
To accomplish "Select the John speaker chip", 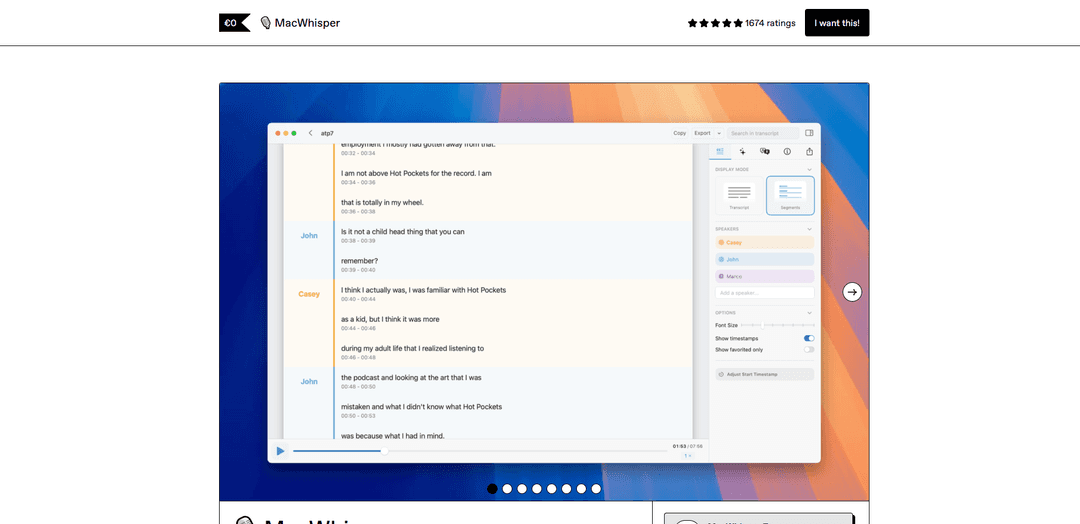I will pos(765,260).
